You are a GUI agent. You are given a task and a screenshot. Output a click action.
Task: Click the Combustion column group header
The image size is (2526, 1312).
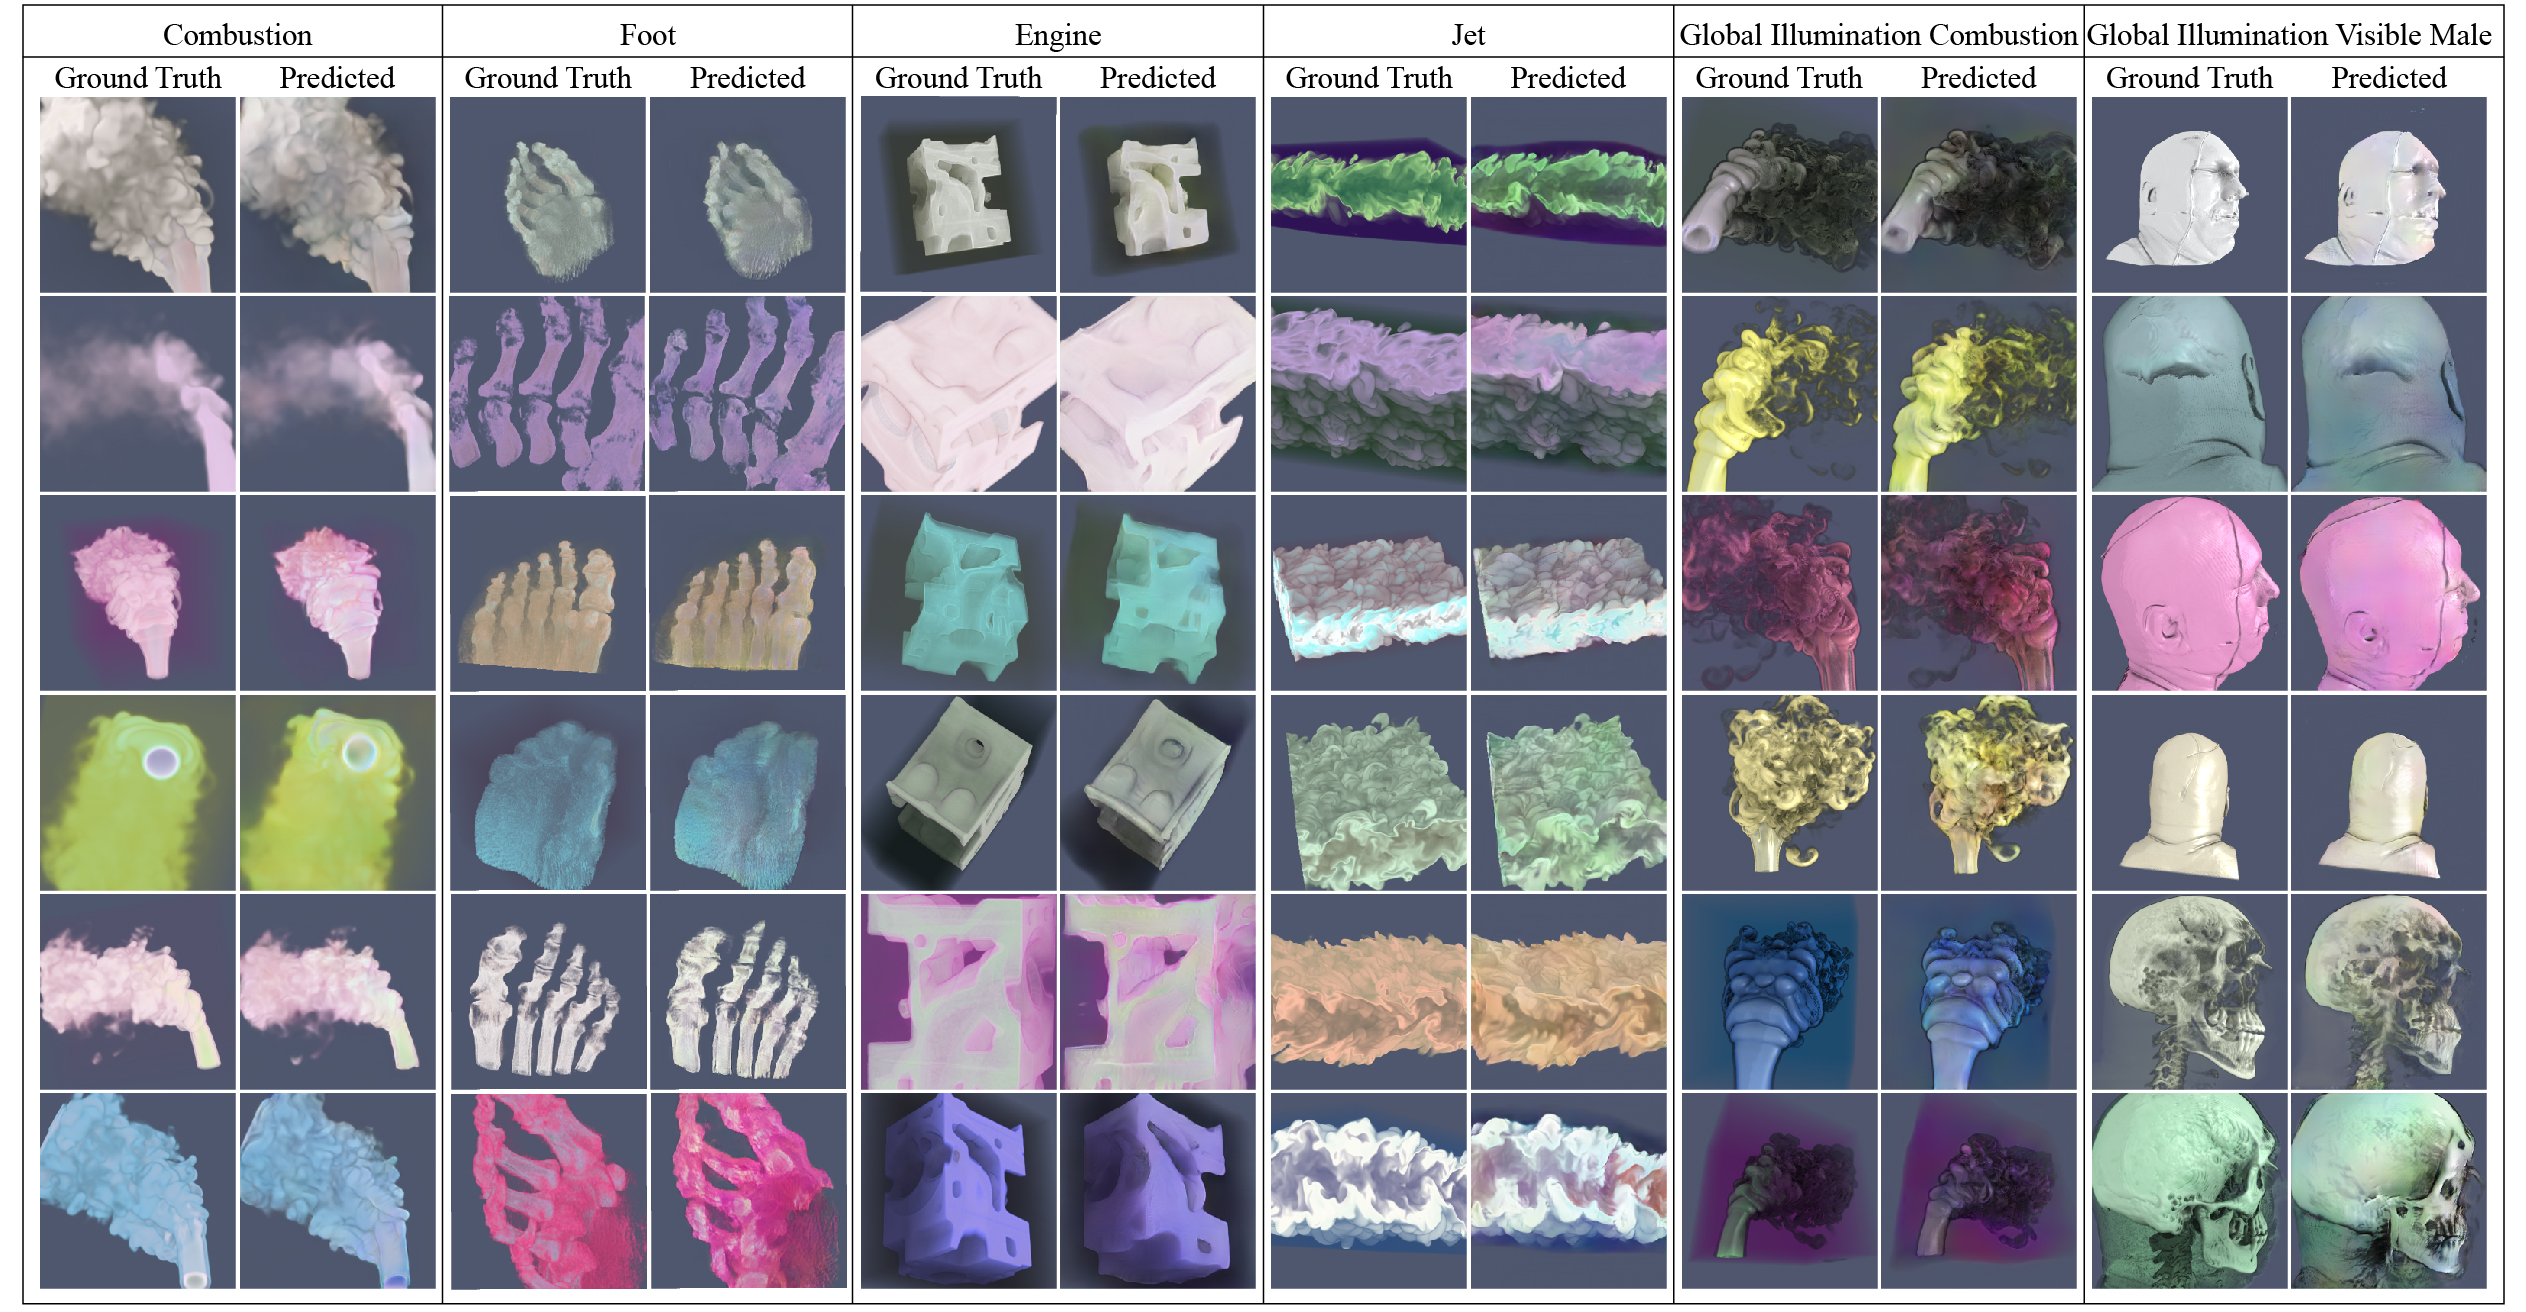237,35
